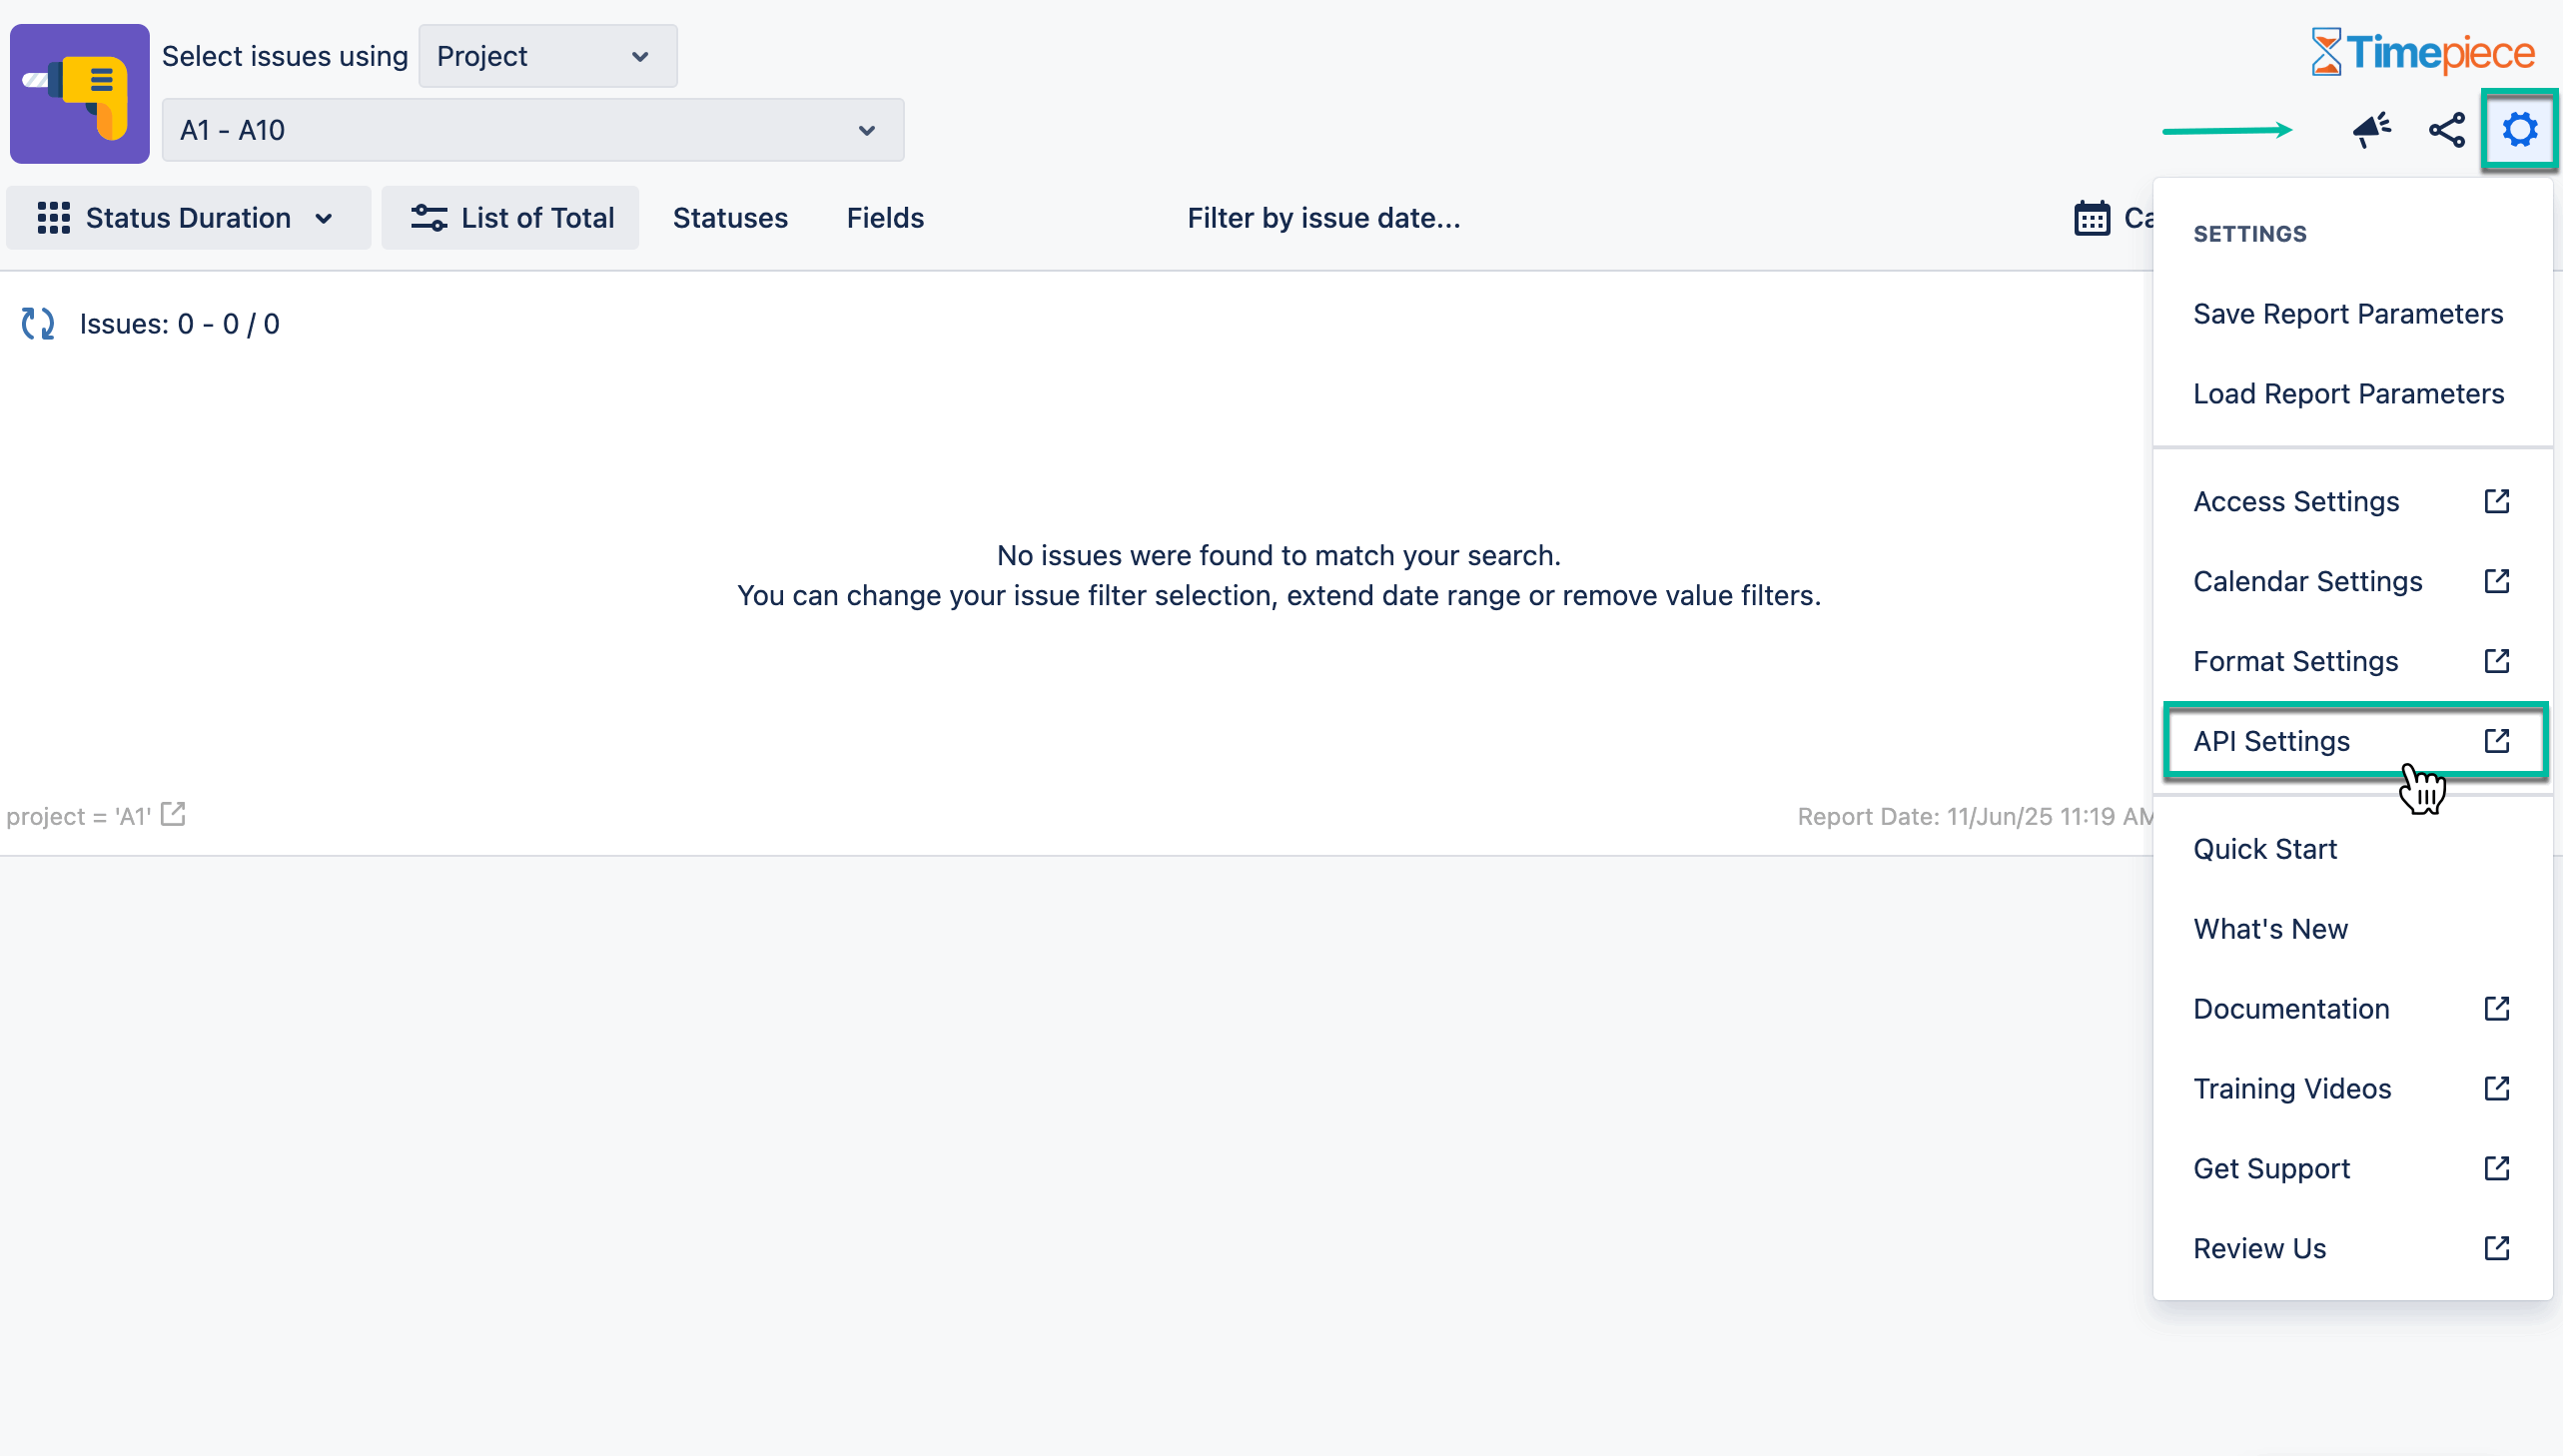Open Calendar Settings from the menu
The image size is (2563, 1456).
tap(2307, 580)
